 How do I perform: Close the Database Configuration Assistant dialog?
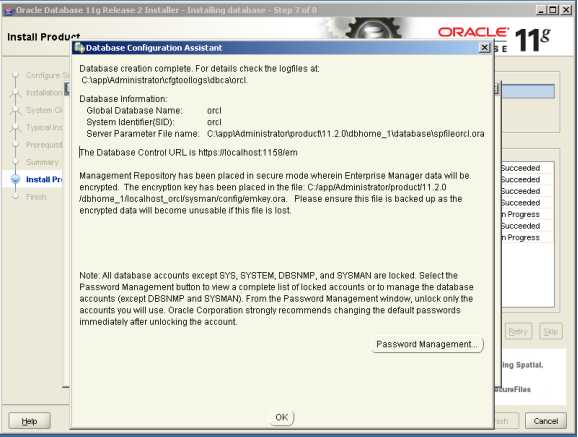point(484,48)
